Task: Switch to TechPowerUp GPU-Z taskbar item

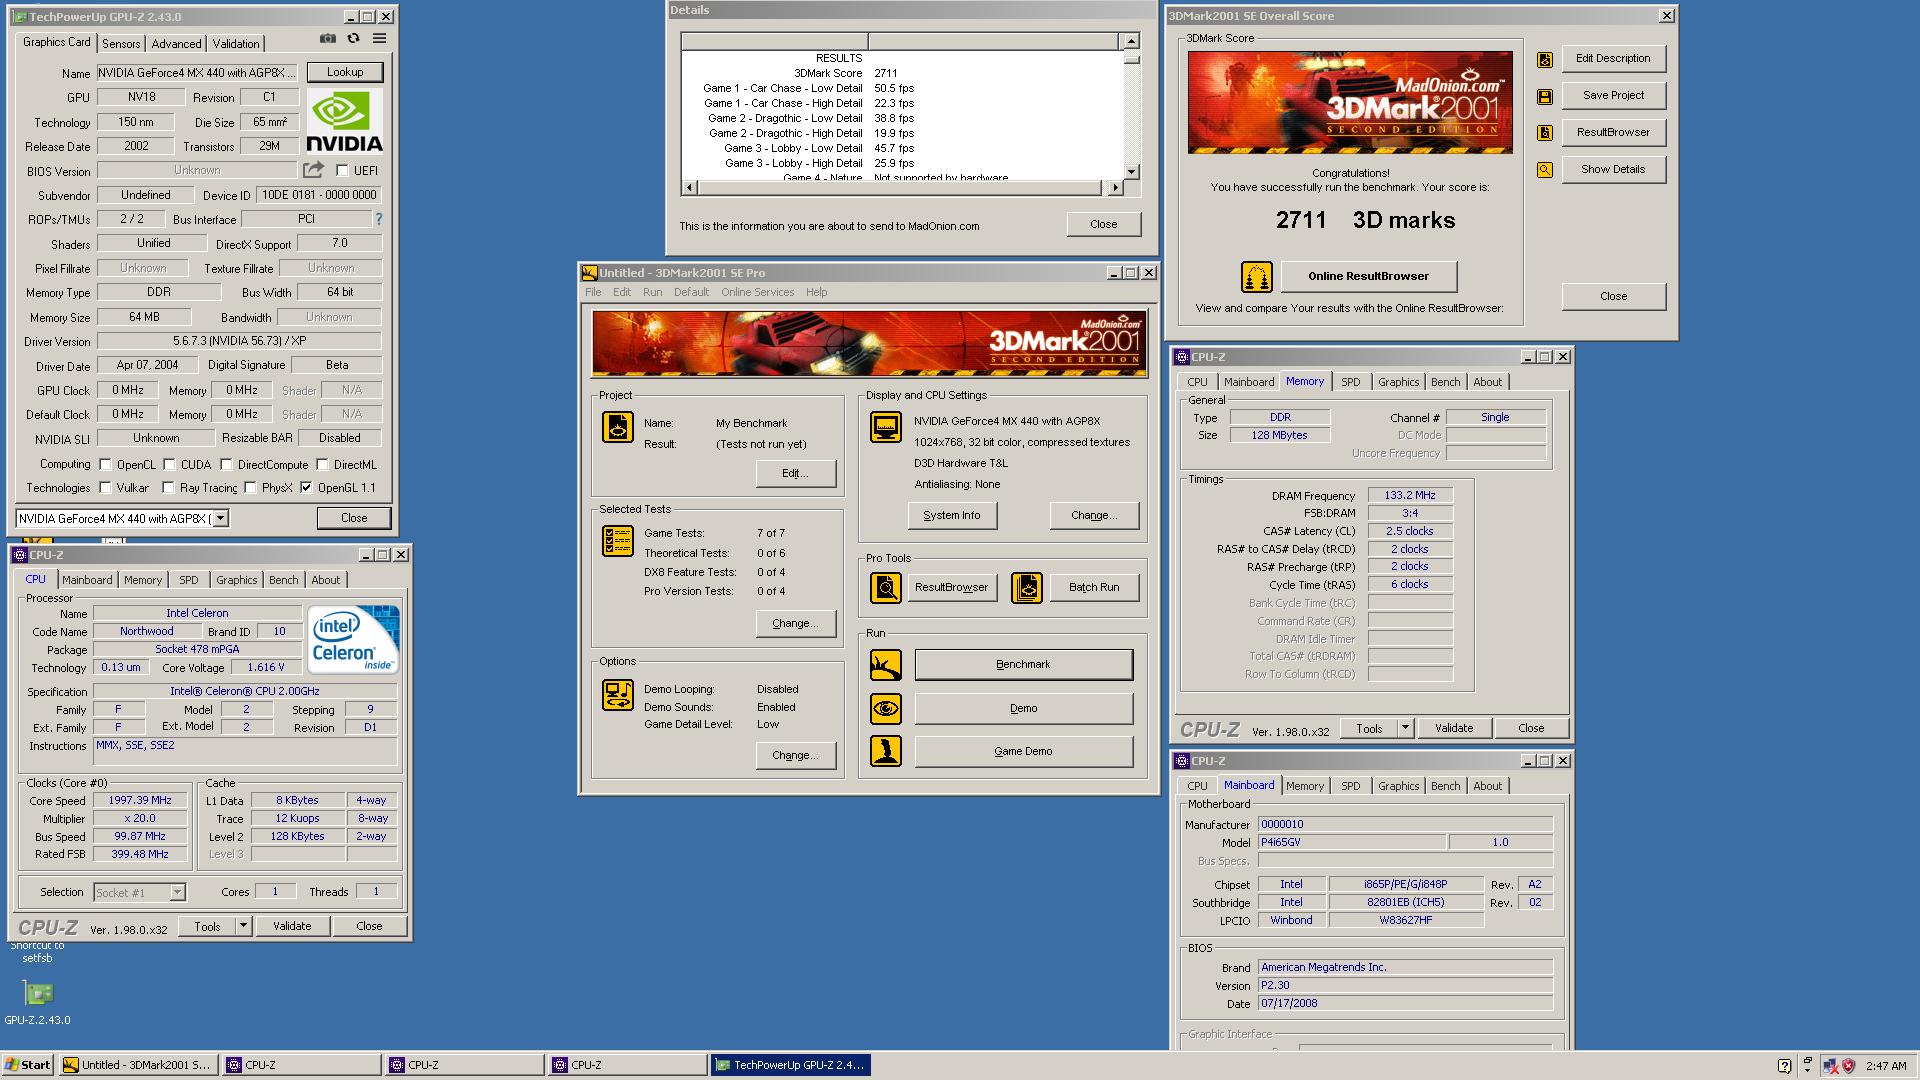Action: pos(790,1065)
